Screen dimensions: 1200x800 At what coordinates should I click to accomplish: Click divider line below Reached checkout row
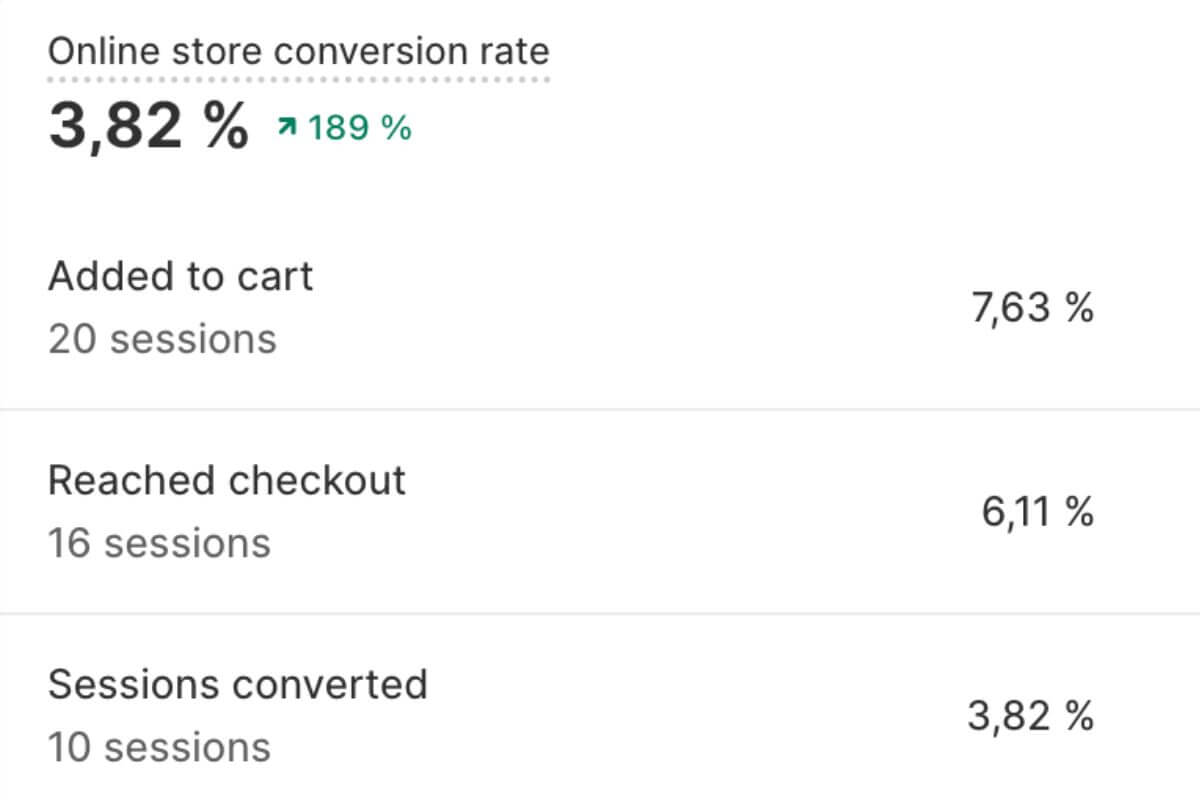coord(600,613)
